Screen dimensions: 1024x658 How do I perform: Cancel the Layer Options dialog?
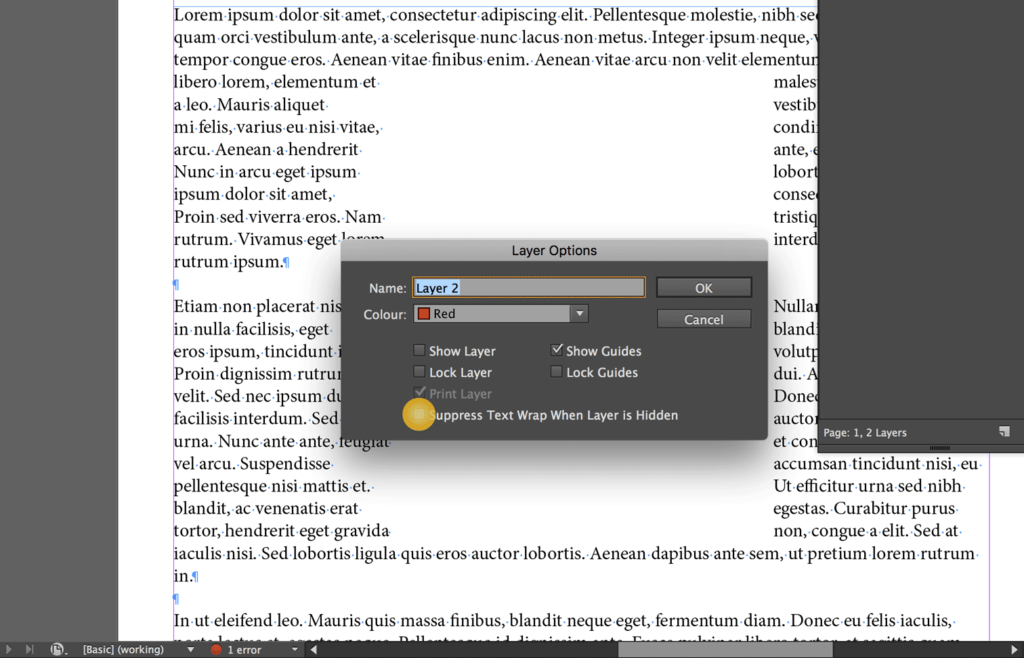coord(703,318)
